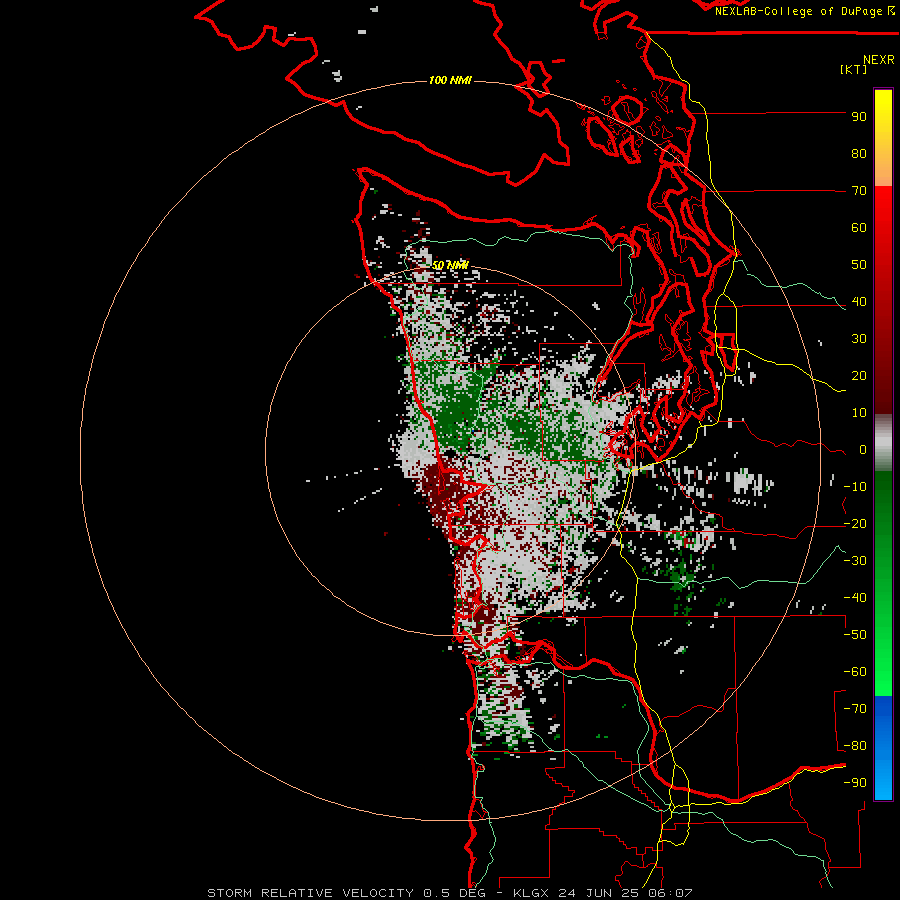The width and height of the screenshot is (900, 900).
Task: Select the 100 NMI range ring label
Action: 450,80
